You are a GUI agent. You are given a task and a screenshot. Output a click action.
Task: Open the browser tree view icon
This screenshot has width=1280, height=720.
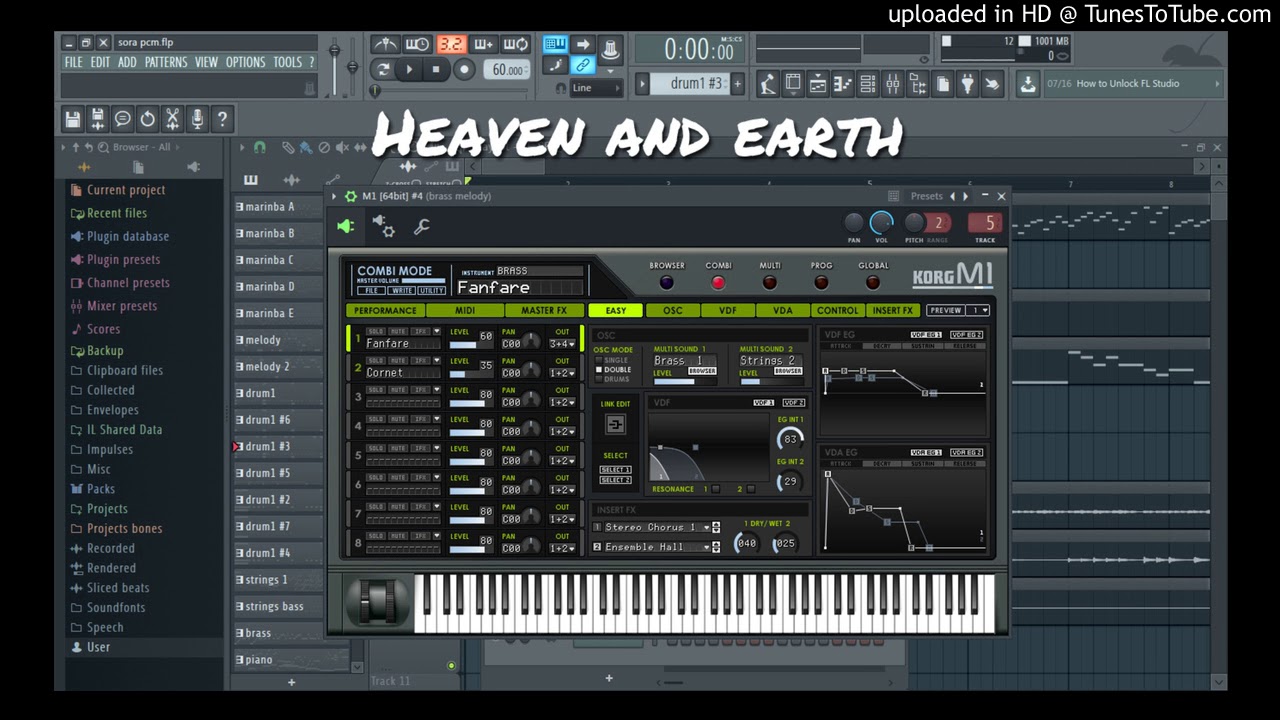point(918,84)
